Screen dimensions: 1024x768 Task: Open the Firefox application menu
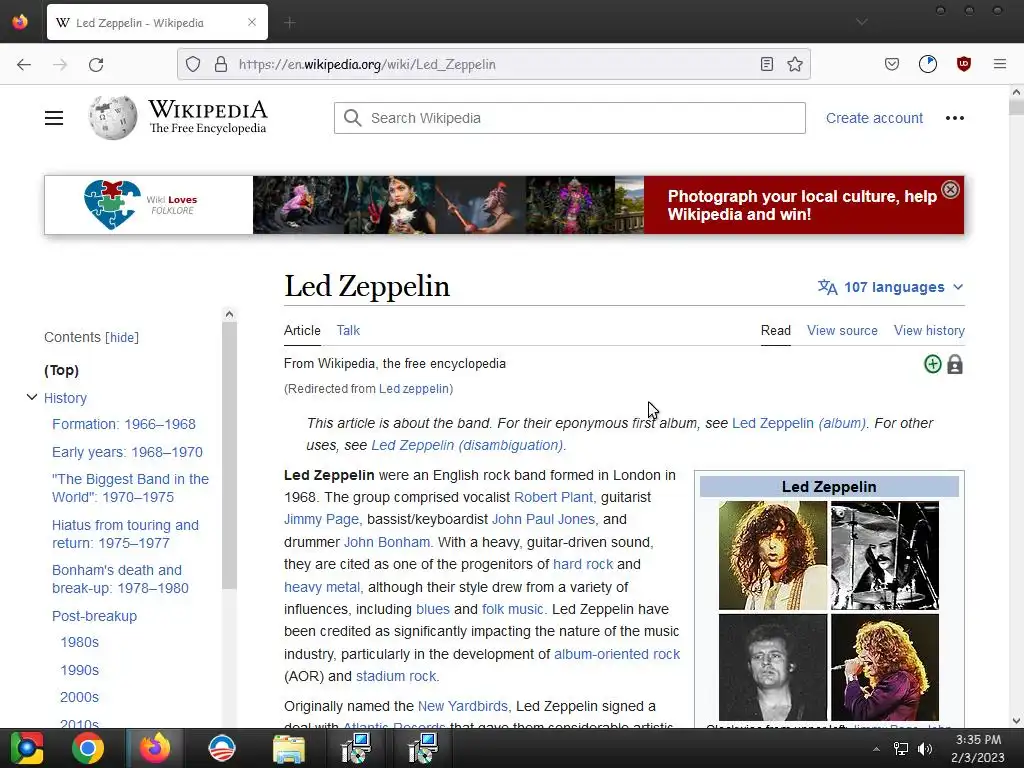999,64
